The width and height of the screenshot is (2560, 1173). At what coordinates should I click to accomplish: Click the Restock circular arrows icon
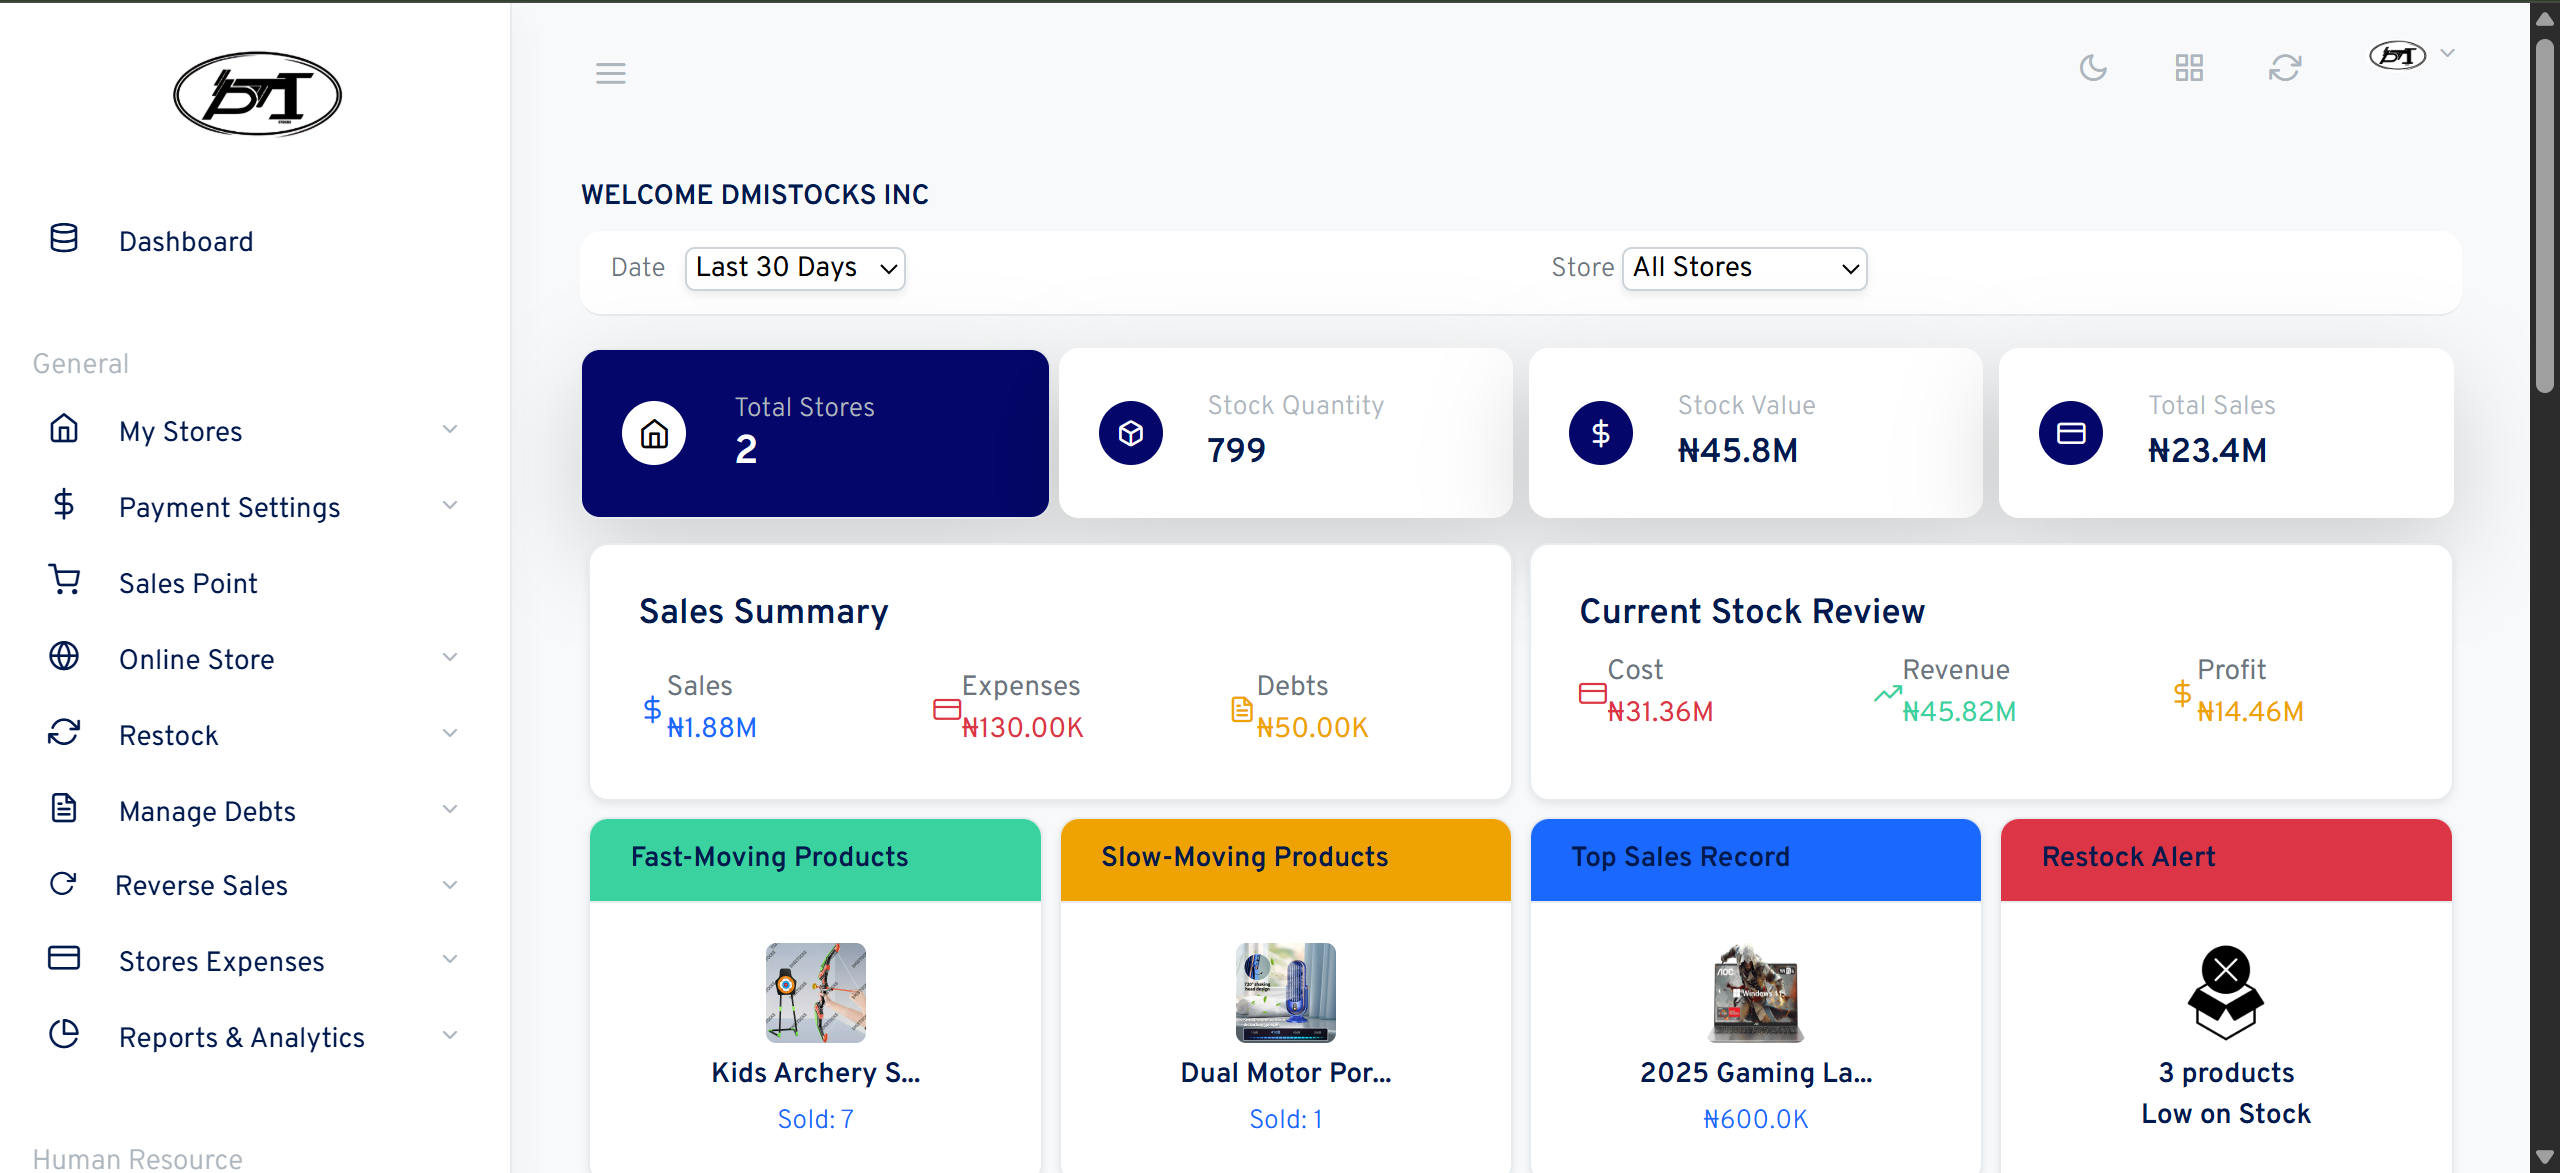pyautogui.click(x=64, y=733)
